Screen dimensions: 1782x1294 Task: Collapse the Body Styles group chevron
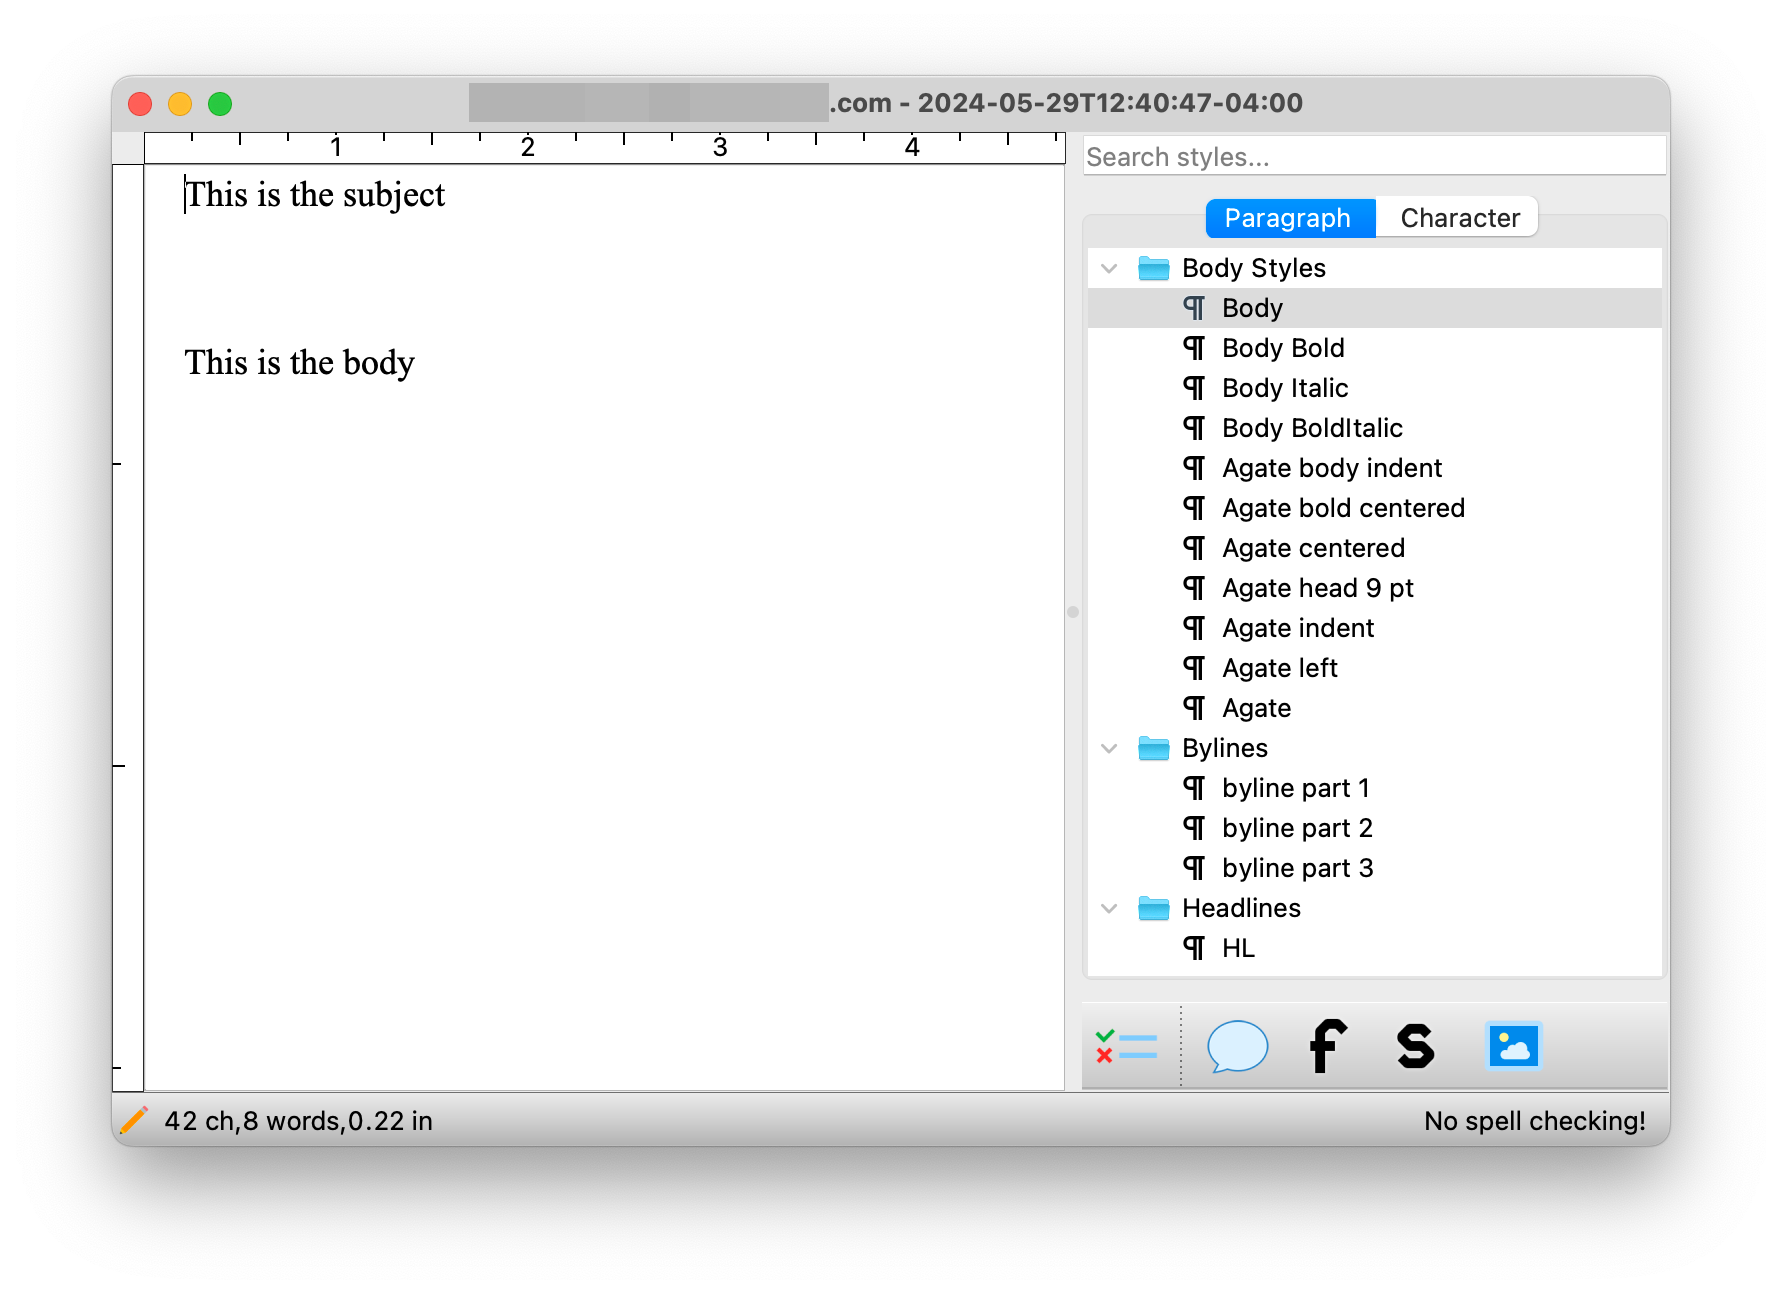pyautogui.click(x=1109, y=268)
